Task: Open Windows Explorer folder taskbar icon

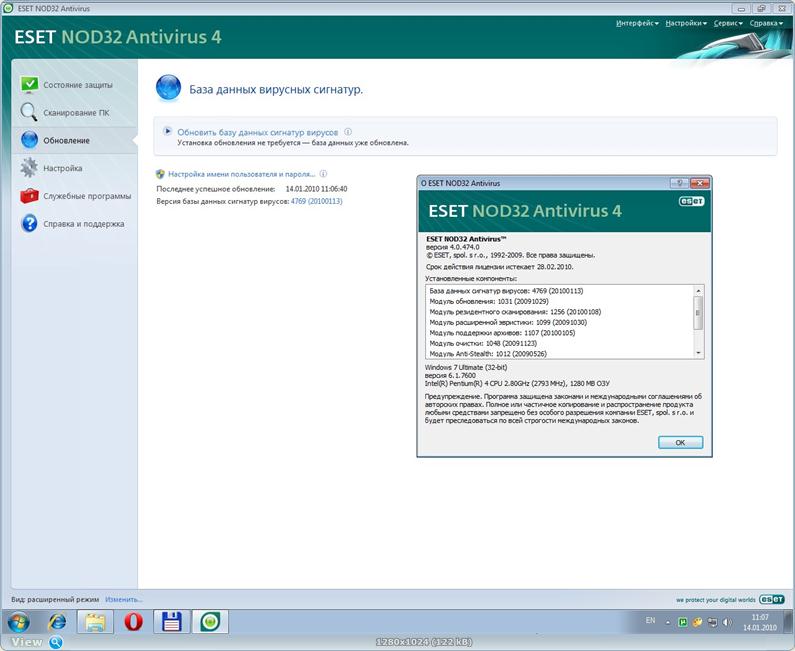Action: [x=95, y=622]
